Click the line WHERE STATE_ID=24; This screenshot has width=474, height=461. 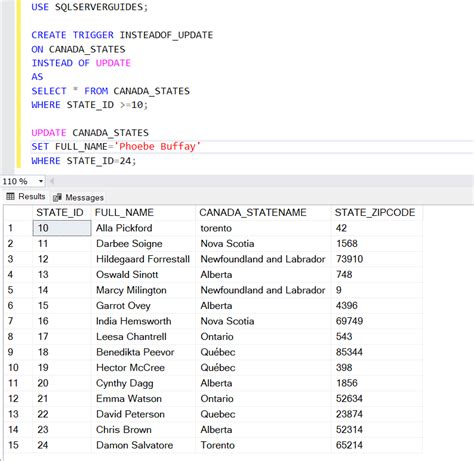[84, 161]
